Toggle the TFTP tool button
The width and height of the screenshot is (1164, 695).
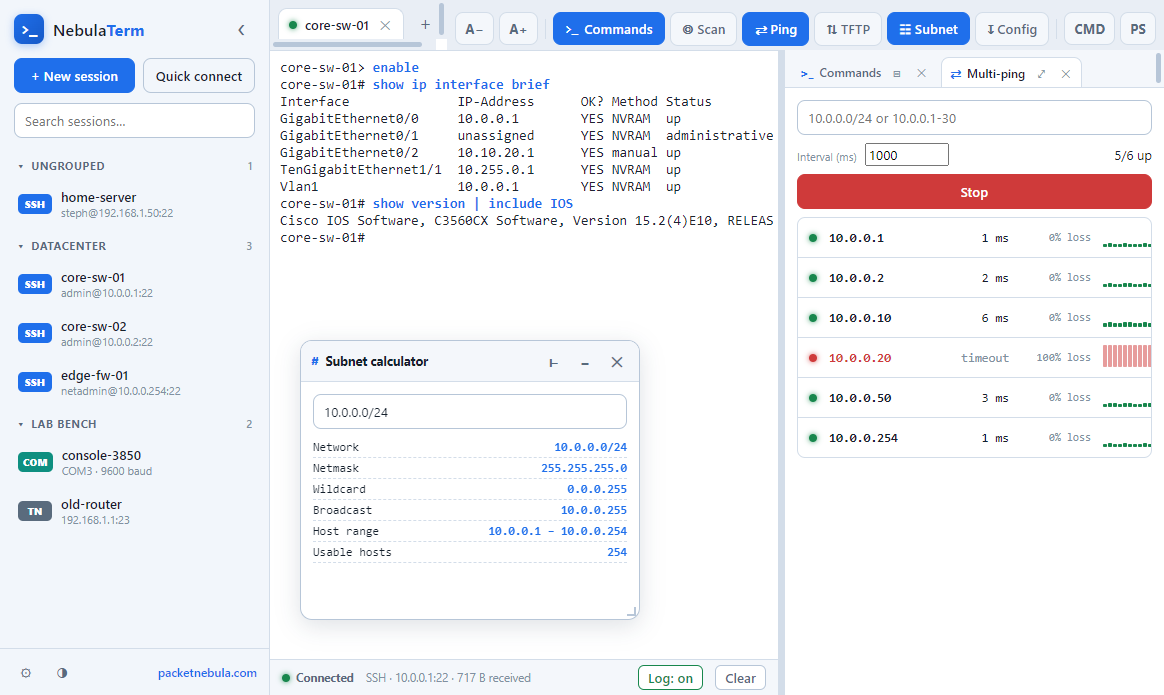[848, 29]
